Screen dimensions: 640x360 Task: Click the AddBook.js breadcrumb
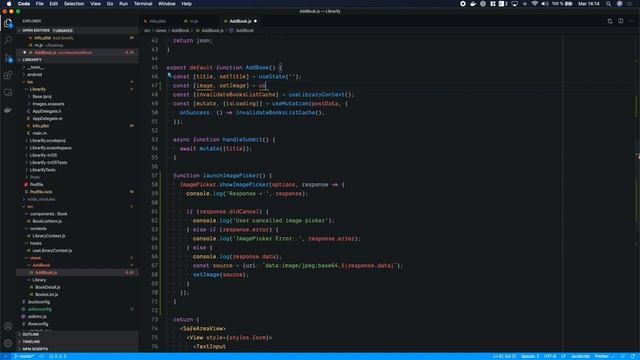point(212,31)
